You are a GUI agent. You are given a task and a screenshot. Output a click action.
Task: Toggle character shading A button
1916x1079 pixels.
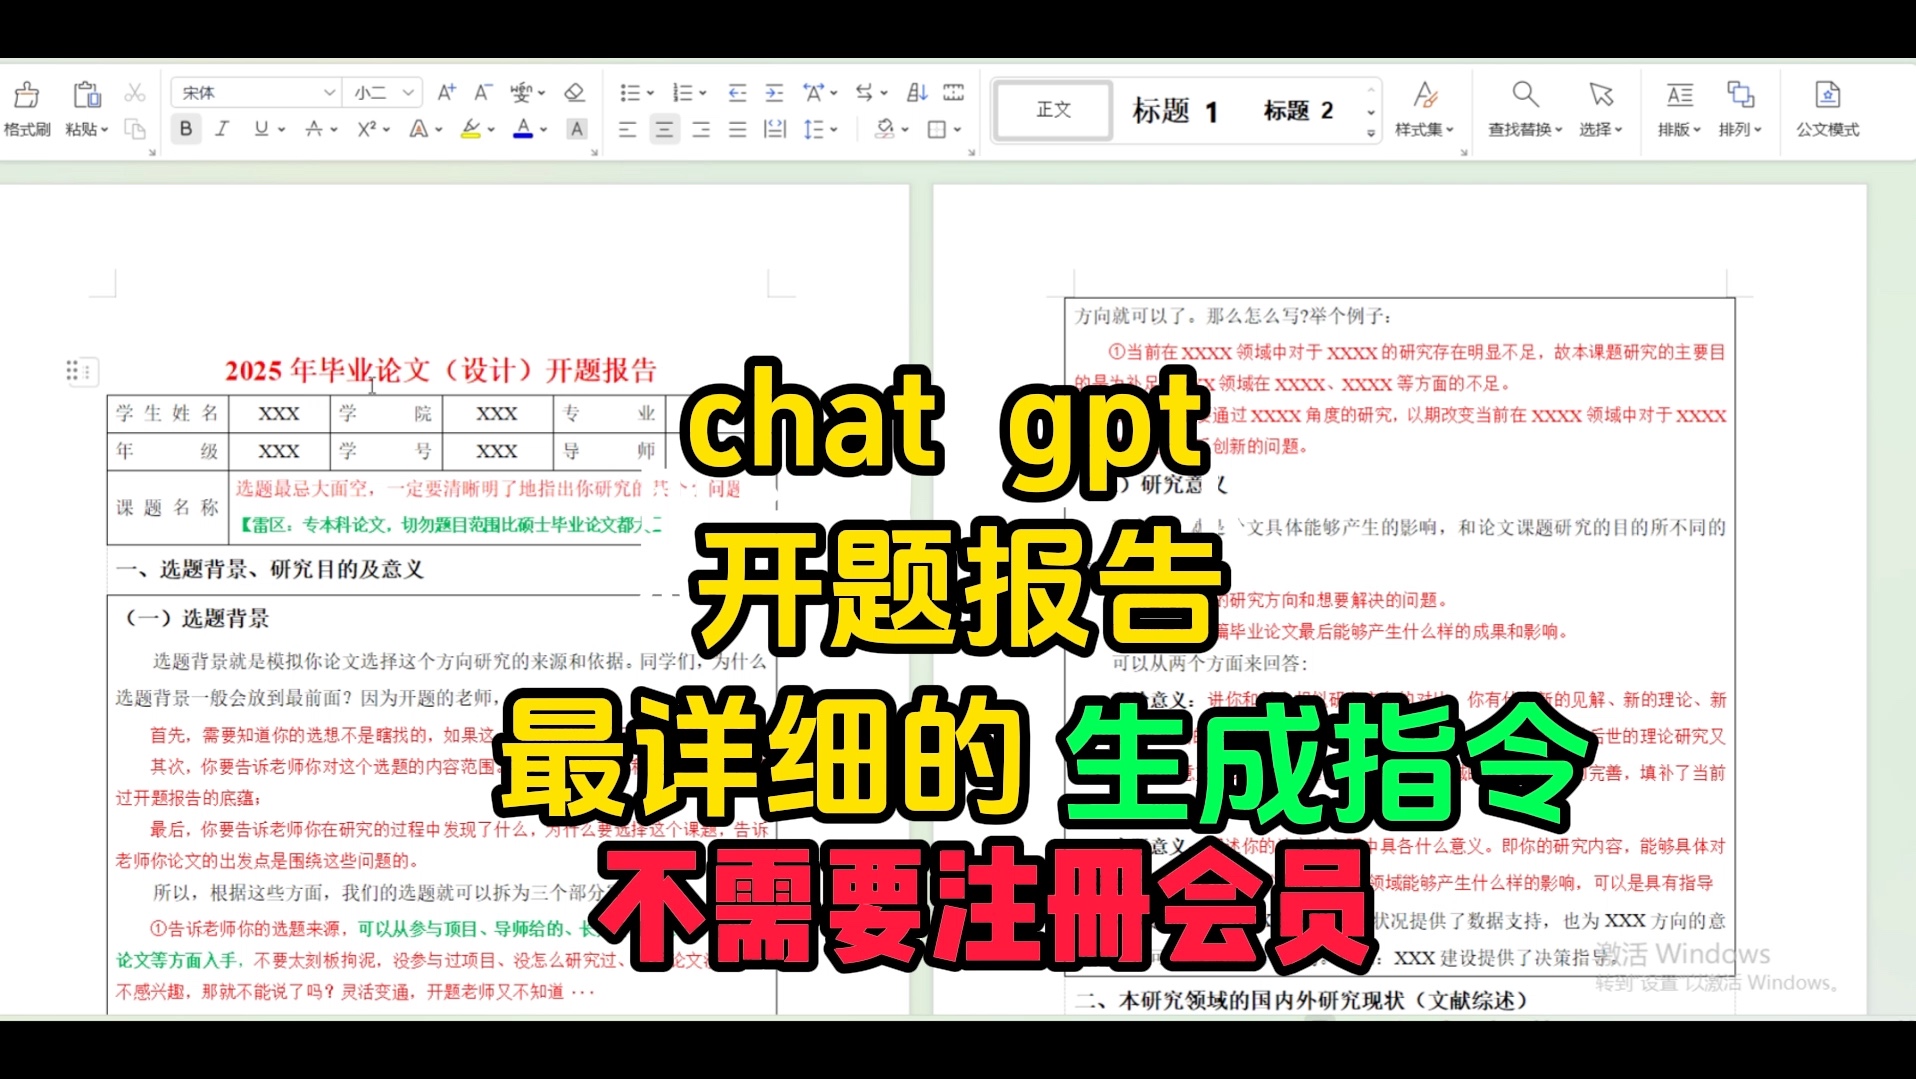[x=577, y=129]
